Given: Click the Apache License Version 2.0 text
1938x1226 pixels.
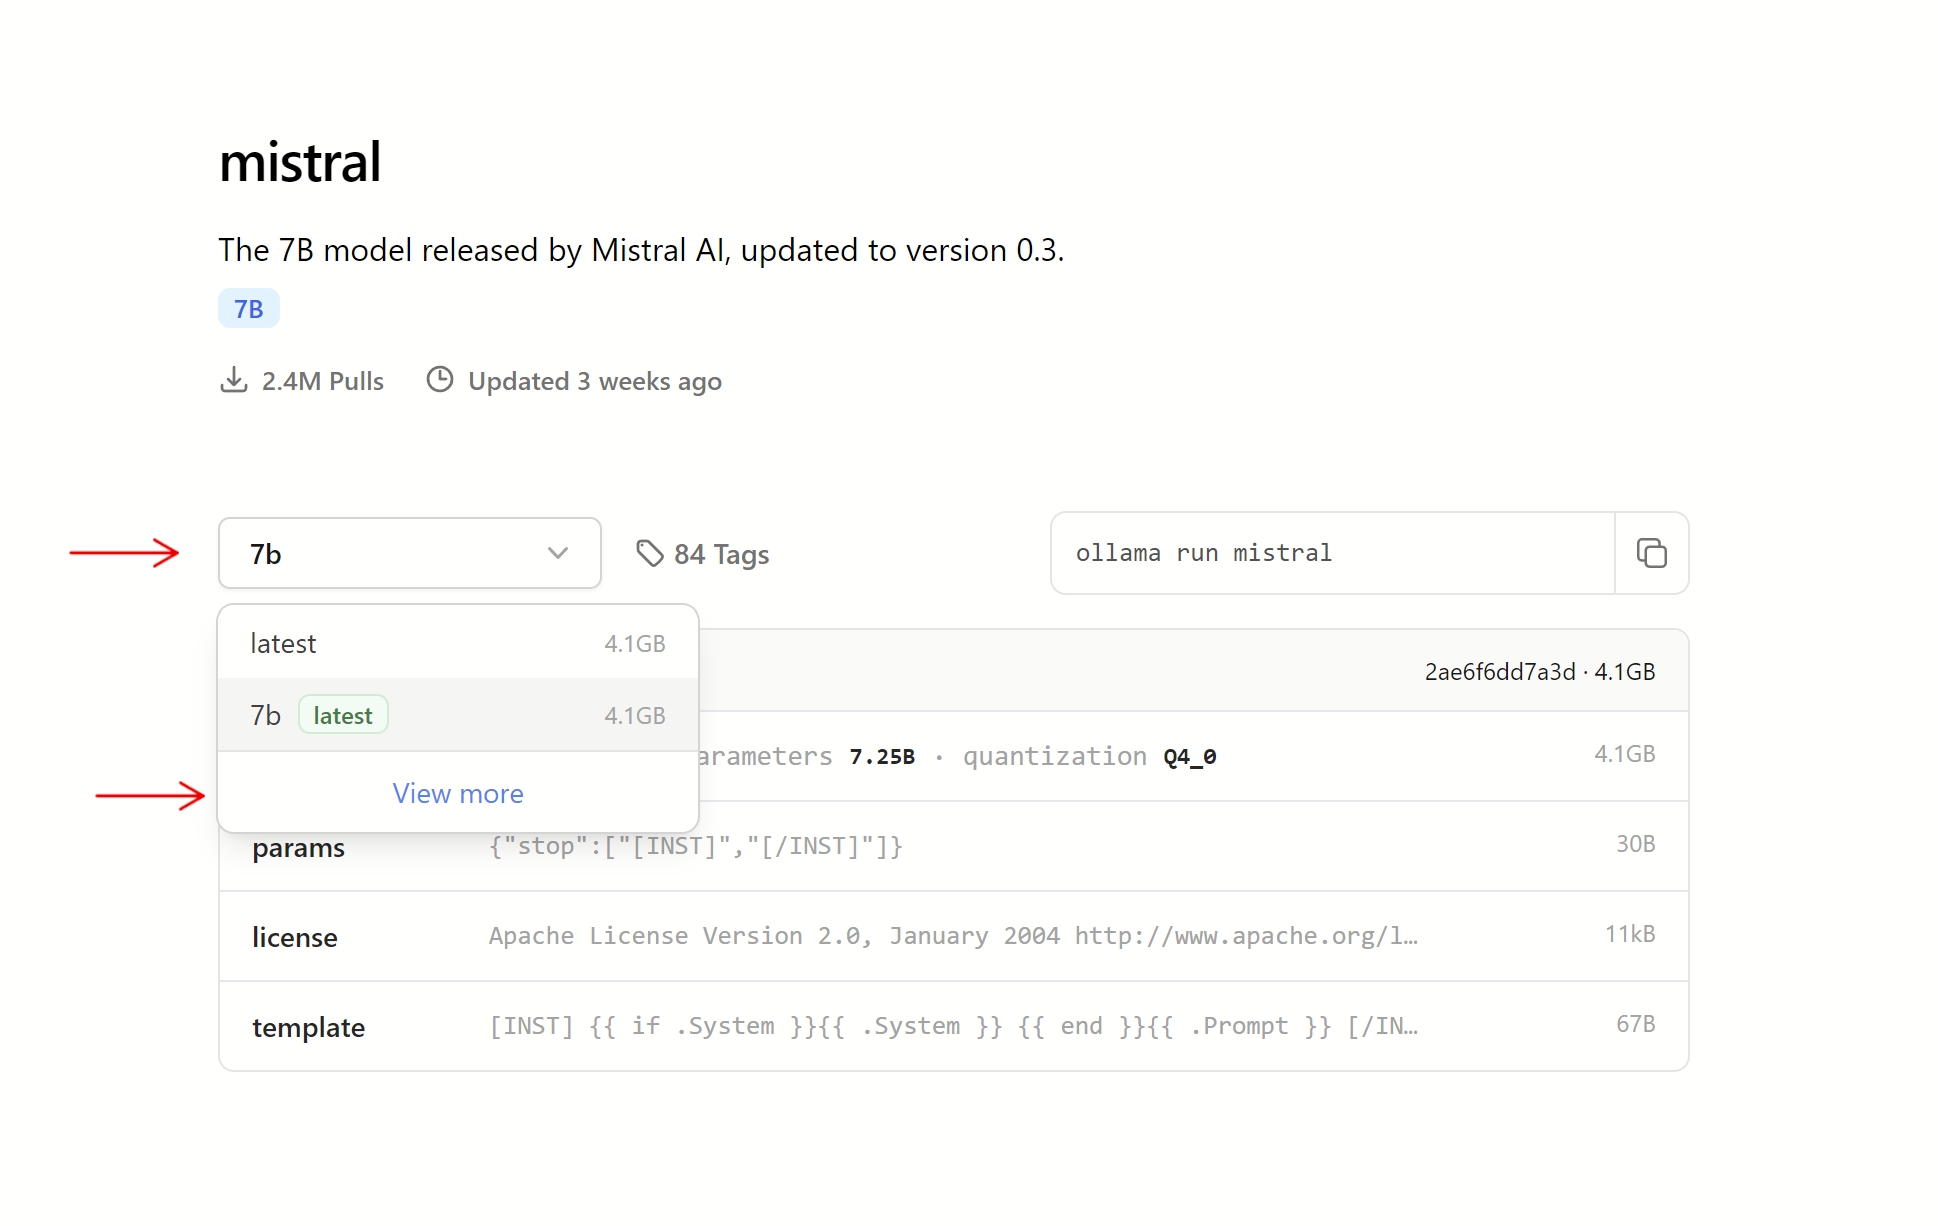Looking at the screenshot, I should (x=953, y=936).
